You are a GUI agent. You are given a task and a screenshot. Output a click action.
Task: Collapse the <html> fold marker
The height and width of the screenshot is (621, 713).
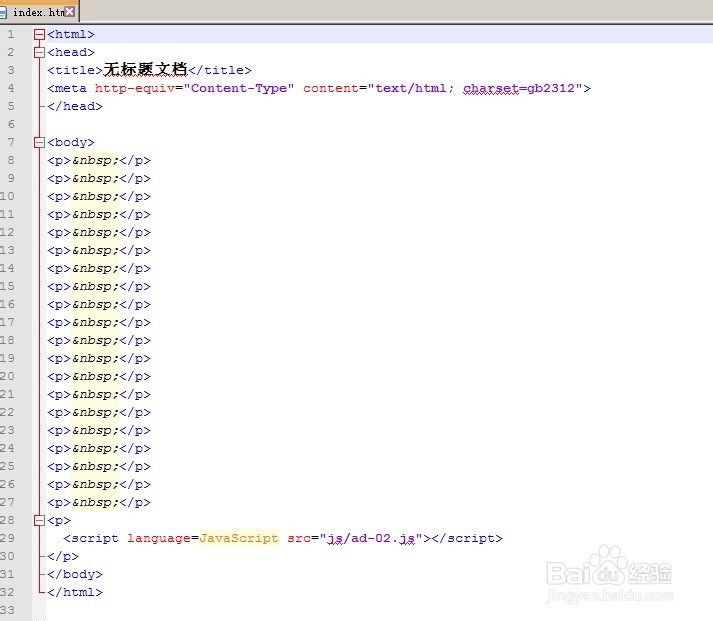point(40,34)
